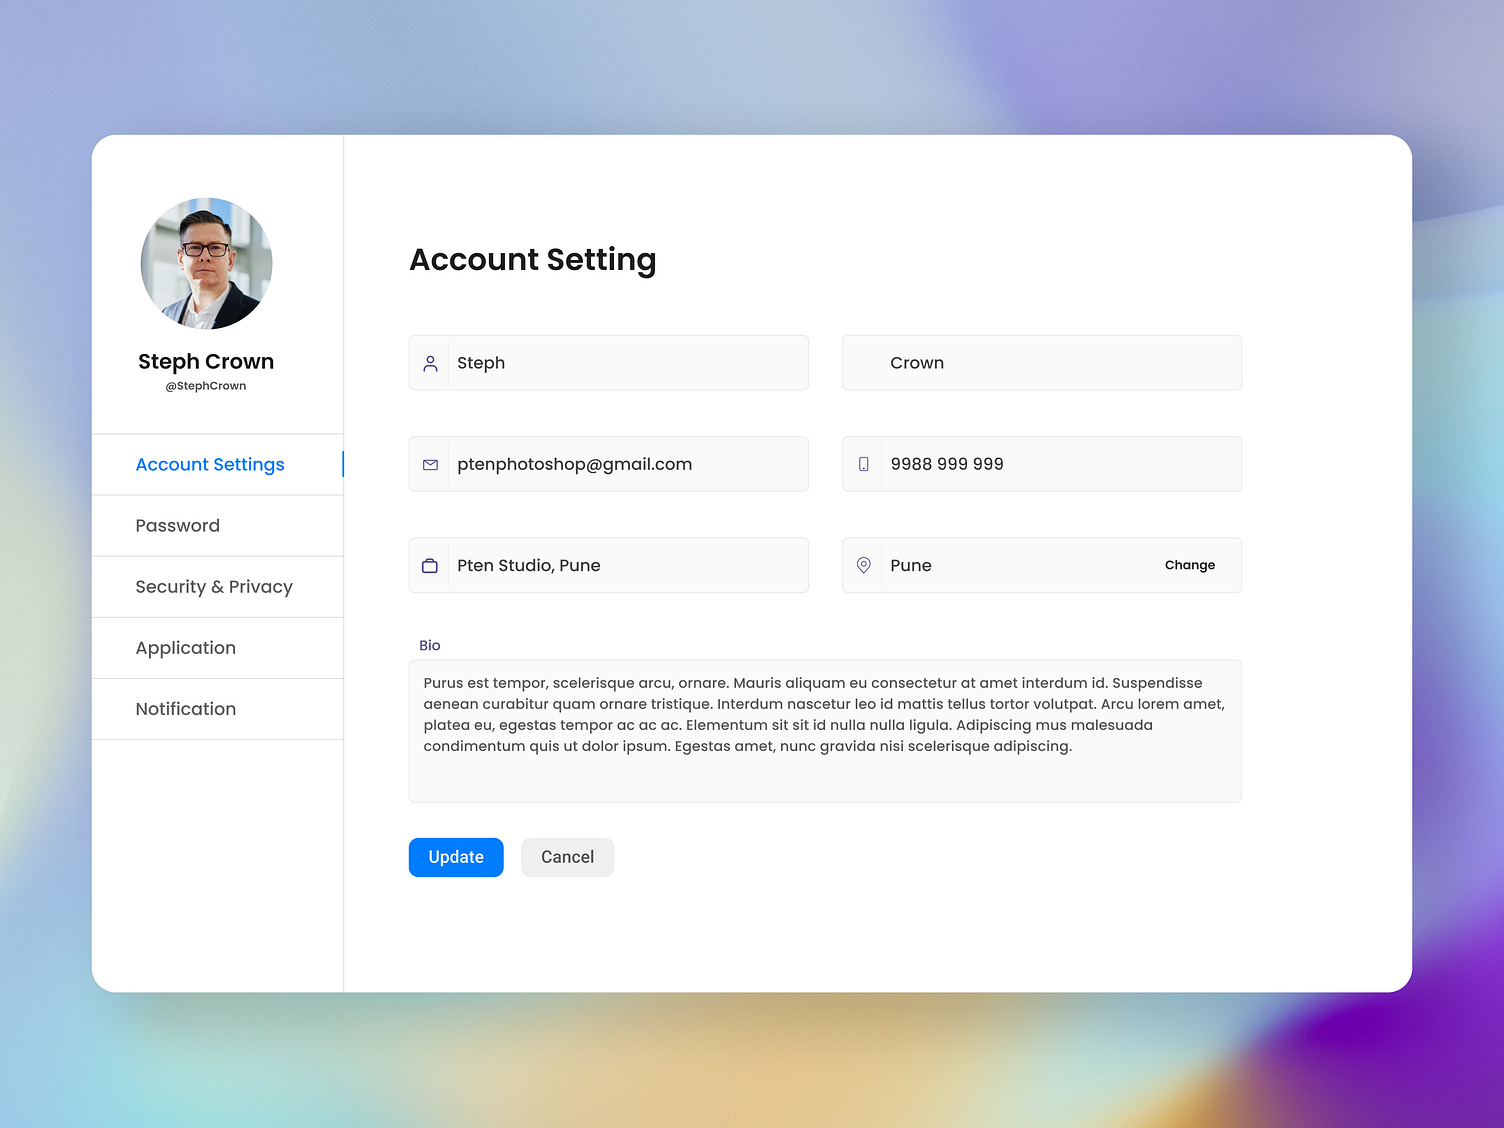Click the @StephCrown username link

pyautogui.click(x=205, y=385)
